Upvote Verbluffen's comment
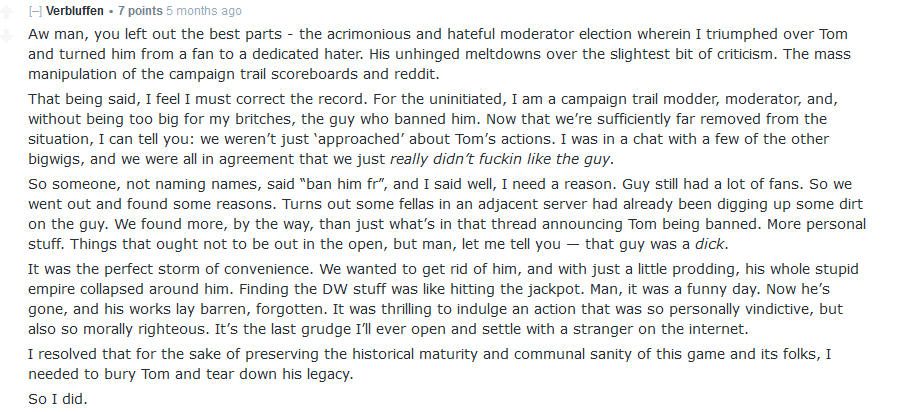 (x=7, y=13)
